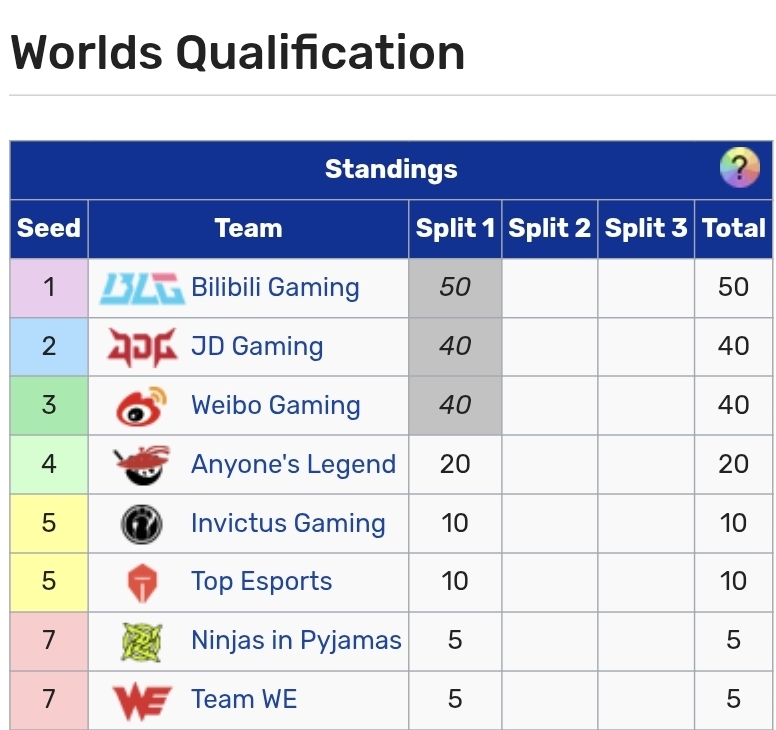Click the JD Gaming team logo
This screenshot has height=730, width=776.
[141, 347]
